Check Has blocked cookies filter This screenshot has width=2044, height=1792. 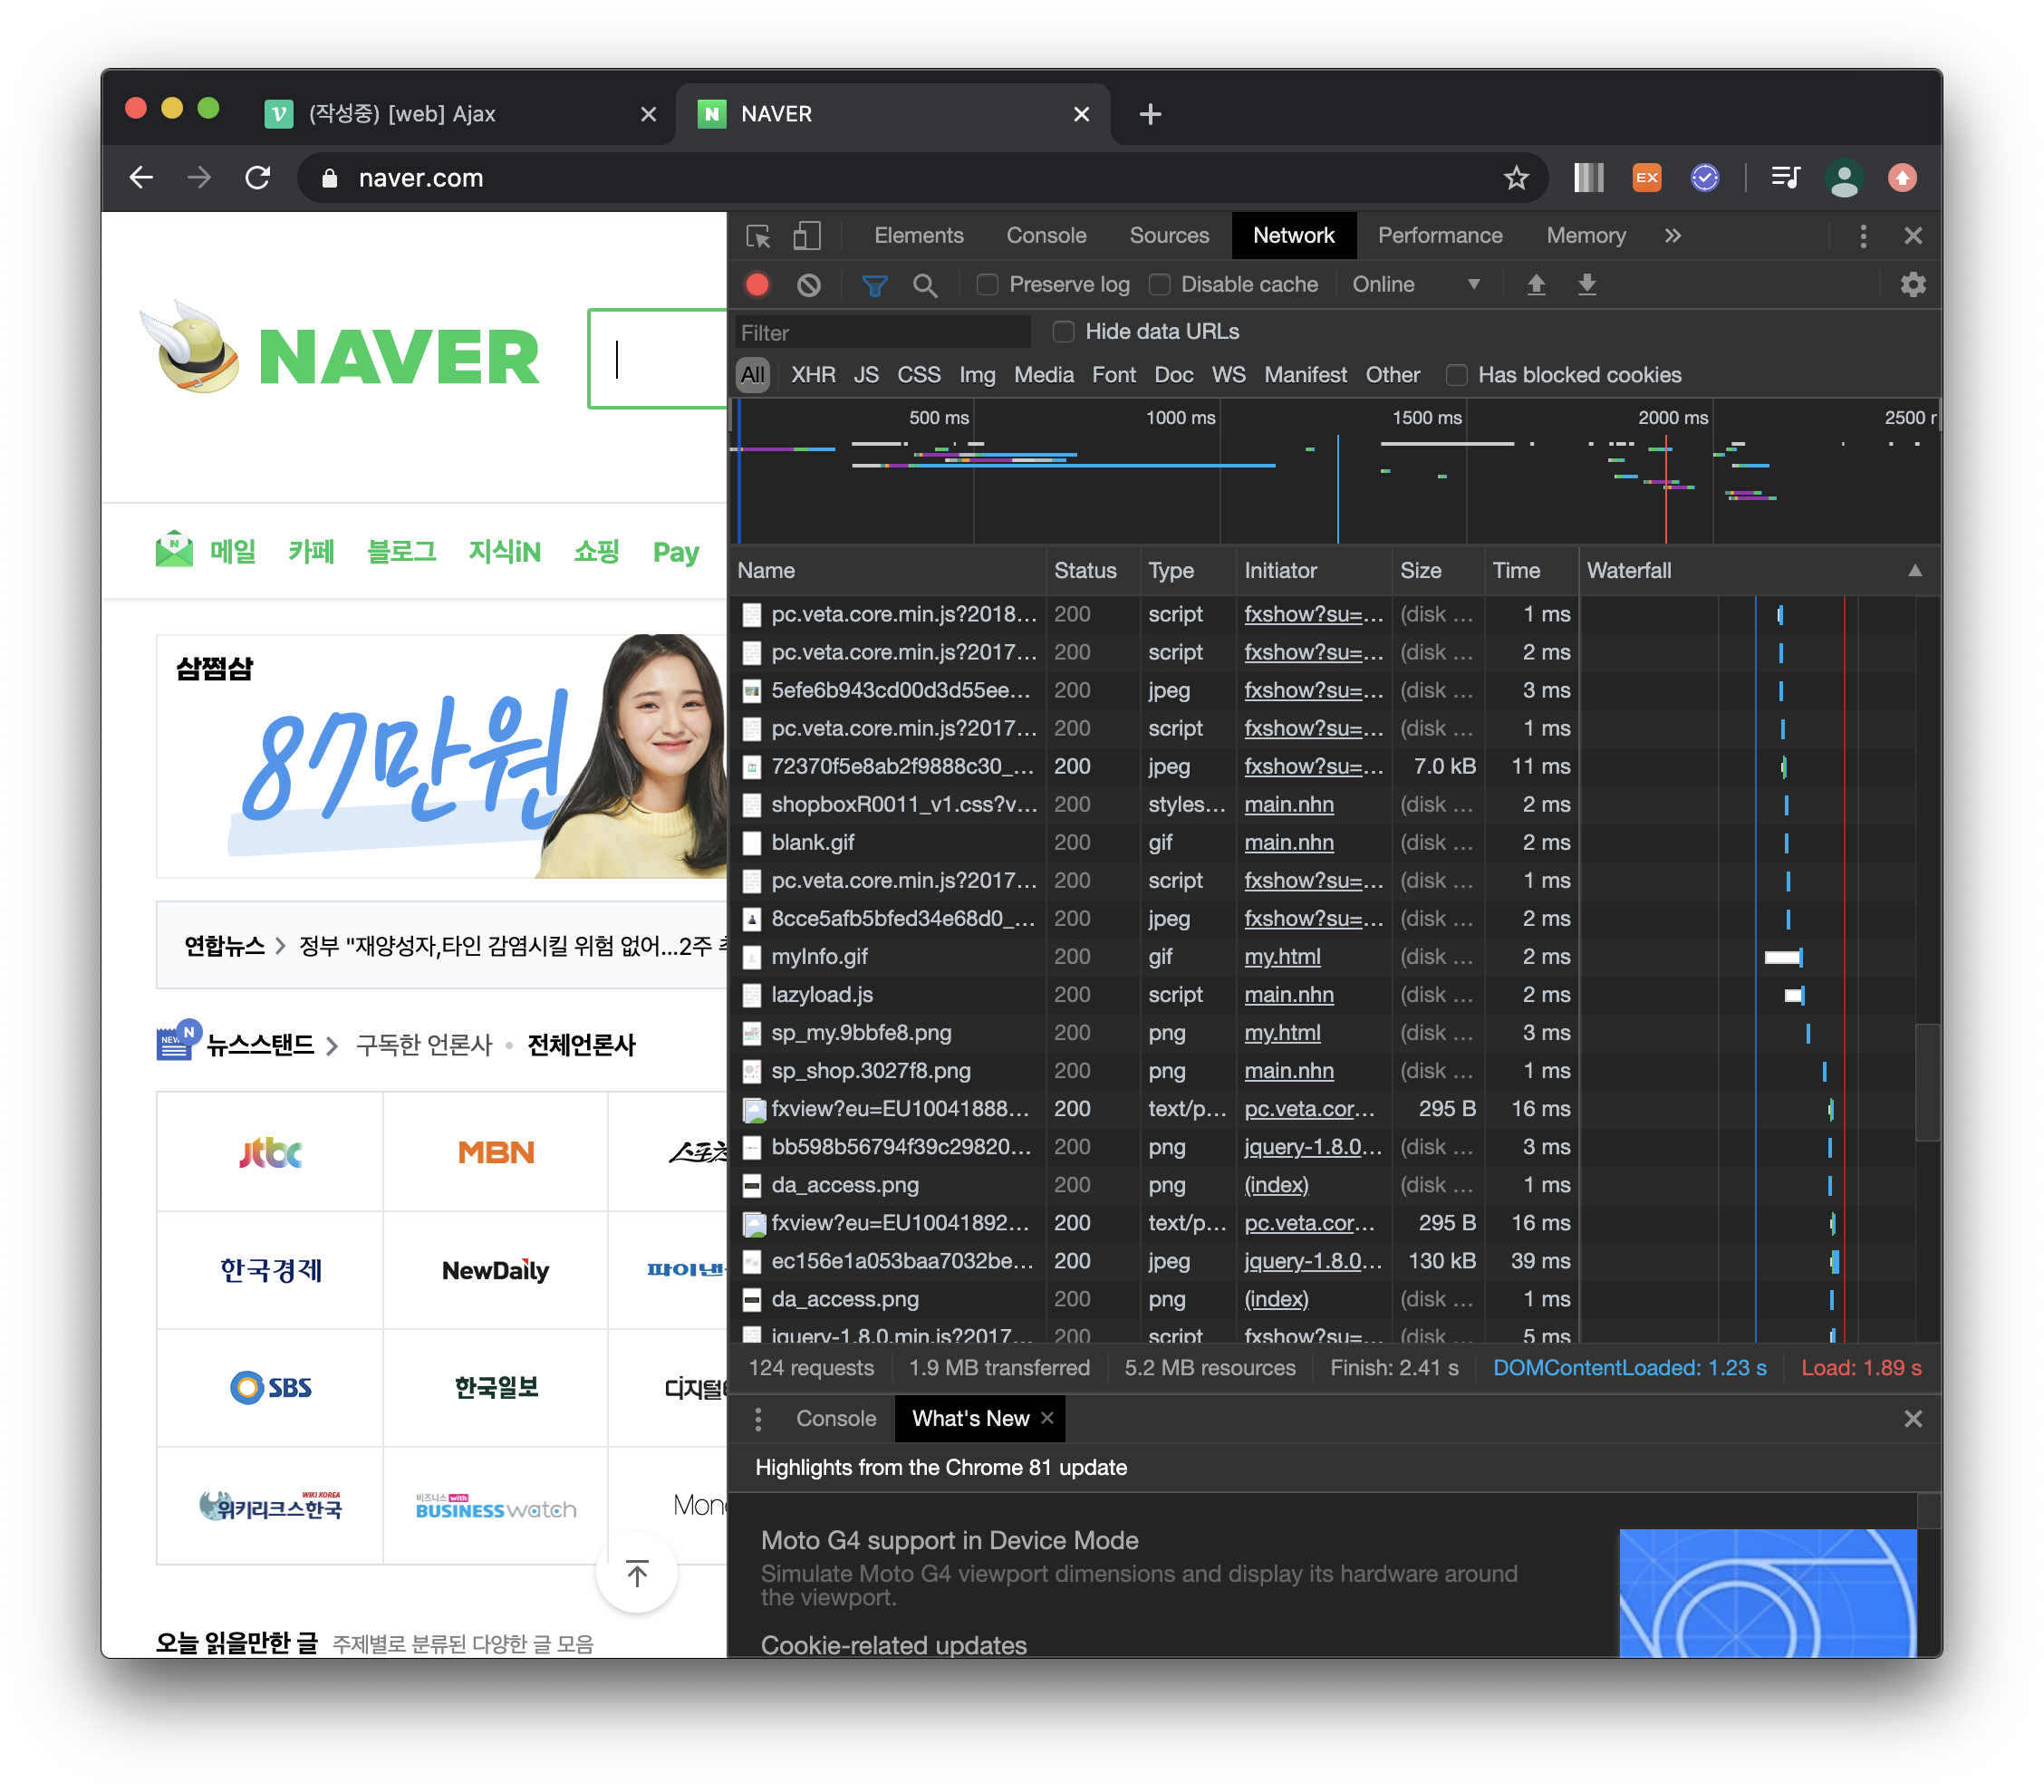pos(1456,375)
